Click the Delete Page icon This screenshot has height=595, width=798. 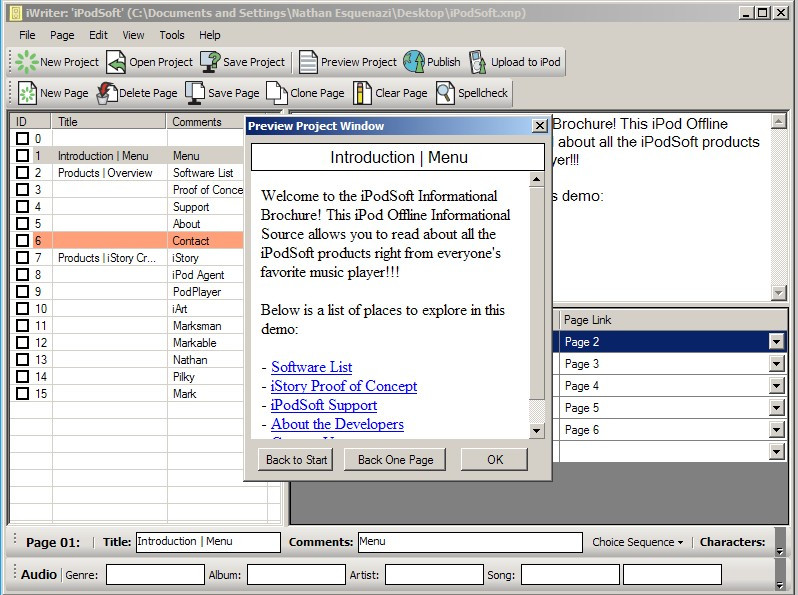106,93
